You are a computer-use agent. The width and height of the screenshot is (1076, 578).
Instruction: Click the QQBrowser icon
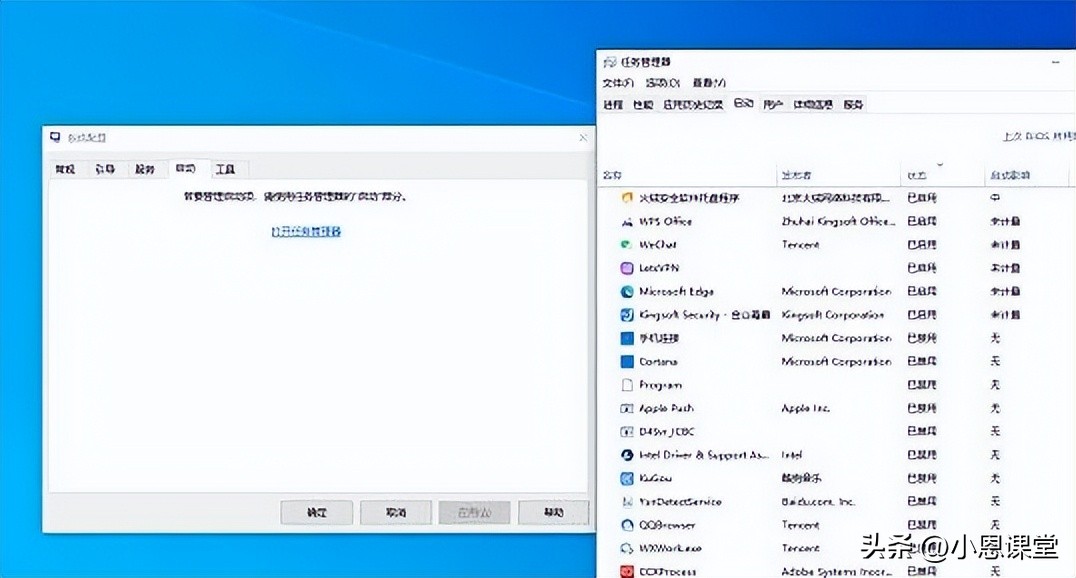tap(627, 524)
